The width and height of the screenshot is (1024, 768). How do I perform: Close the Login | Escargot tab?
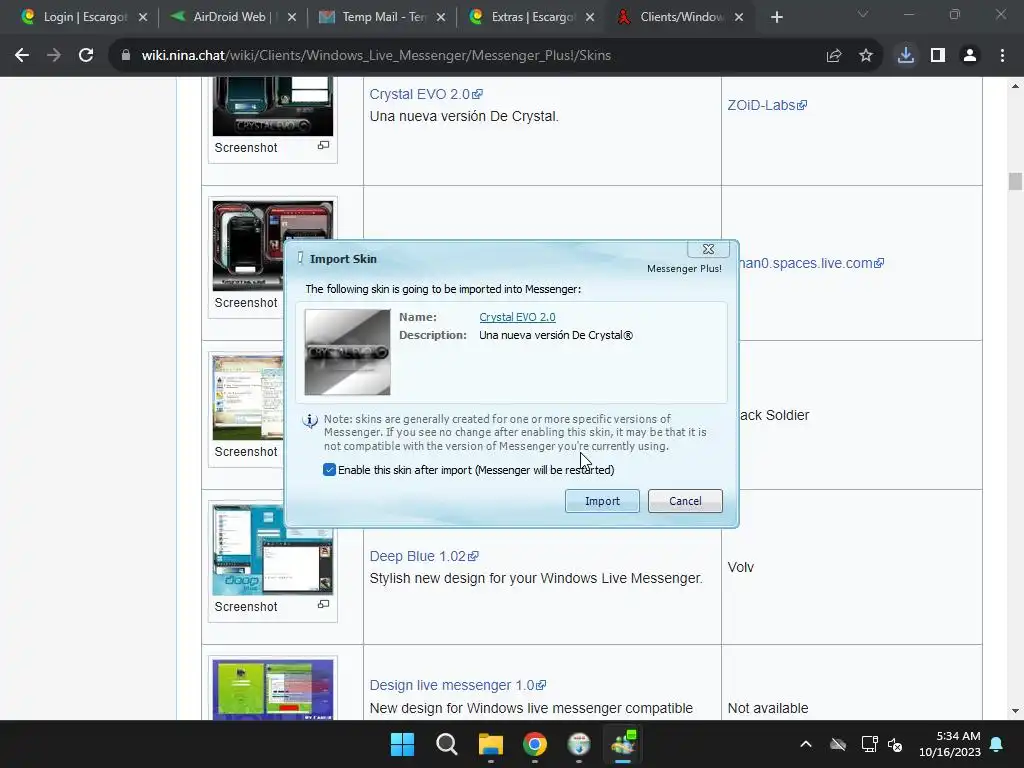tap(143, 17)
